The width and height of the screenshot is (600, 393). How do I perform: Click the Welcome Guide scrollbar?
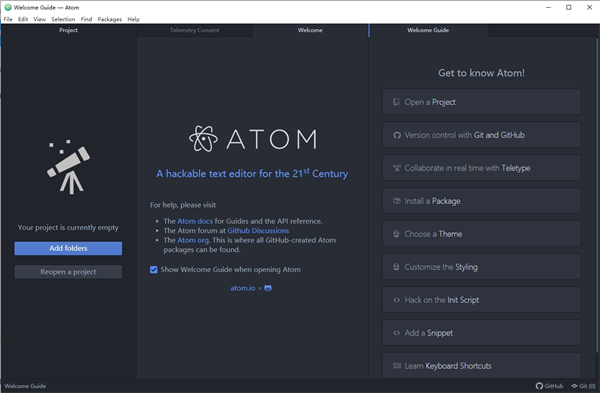coord(597,195)
